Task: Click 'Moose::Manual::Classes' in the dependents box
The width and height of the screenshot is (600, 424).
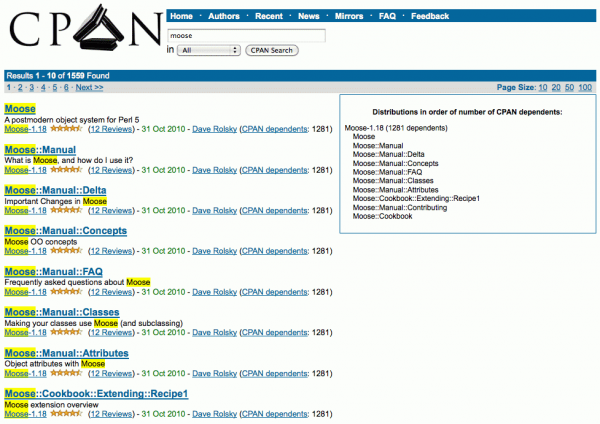Action: coord(393,181)
